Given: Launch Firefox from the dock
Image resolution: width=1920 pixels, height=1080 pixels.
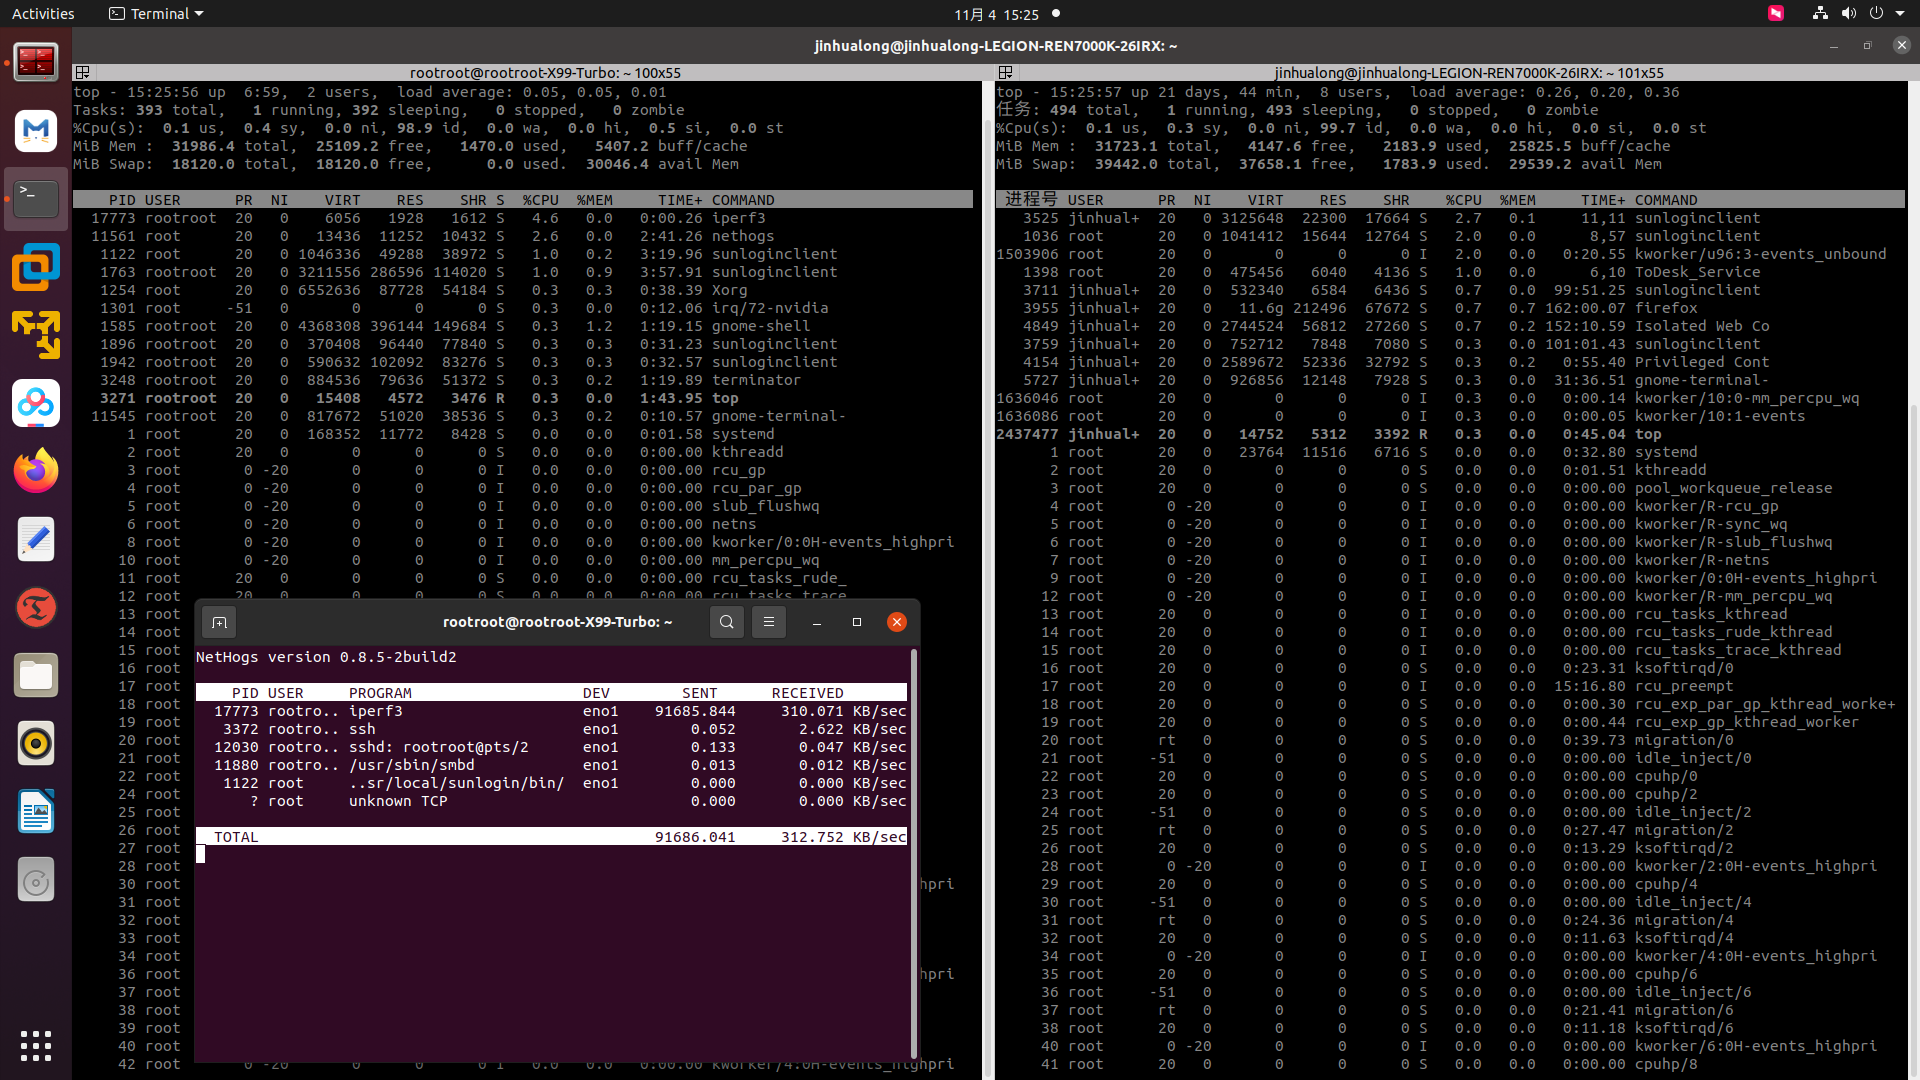Looking at the screenshot, I should pyautogui.click(x=36, y=471).
